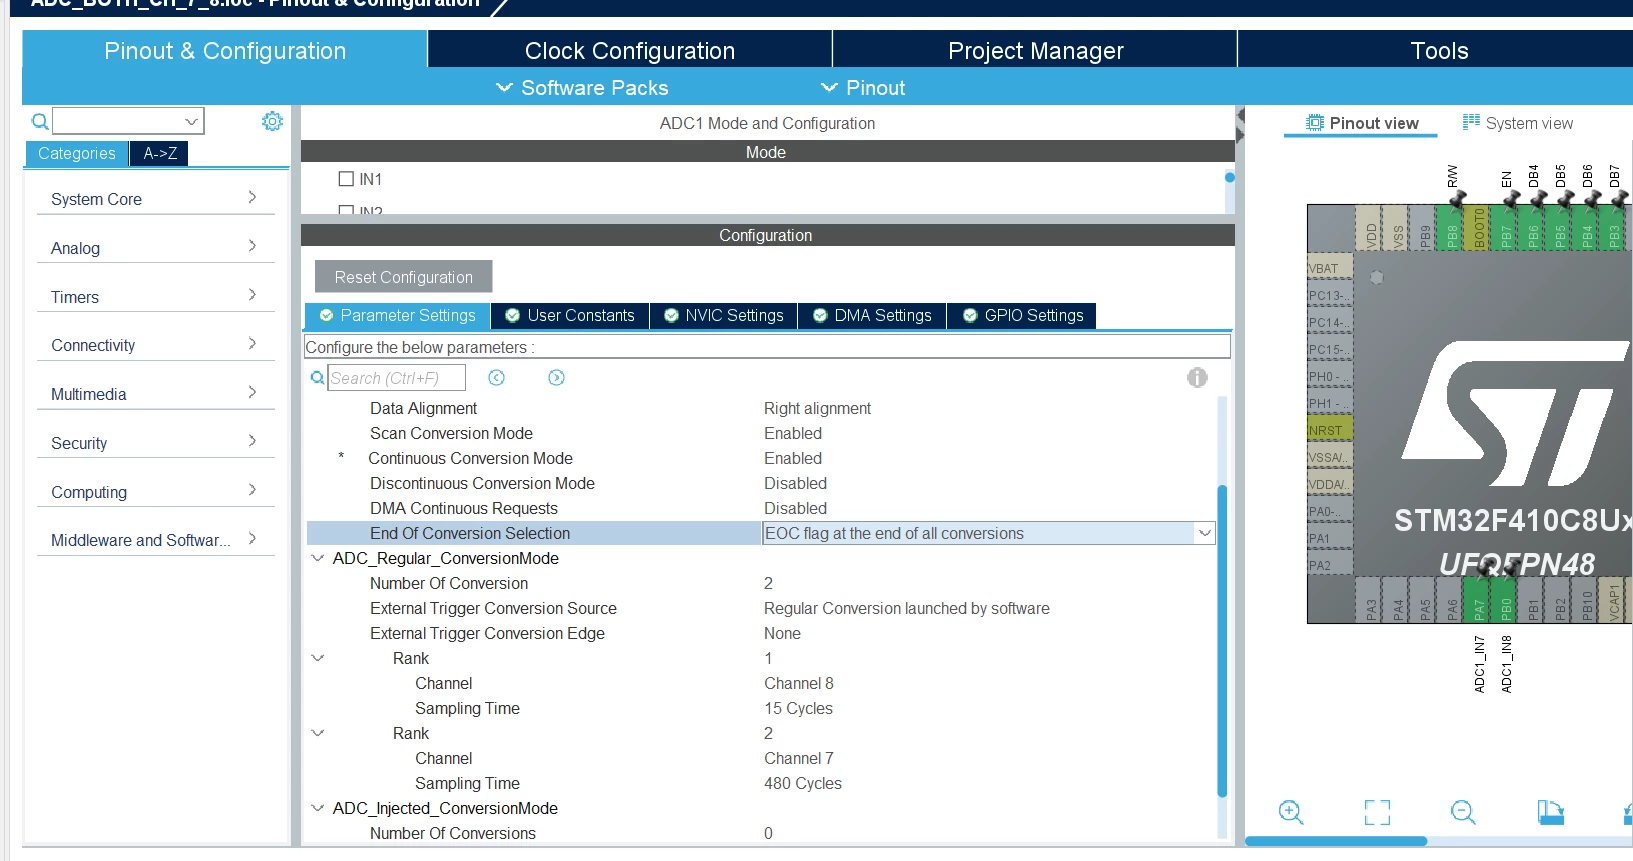Click the pinout horizontal scrollbar

[x=1335, y=841]
